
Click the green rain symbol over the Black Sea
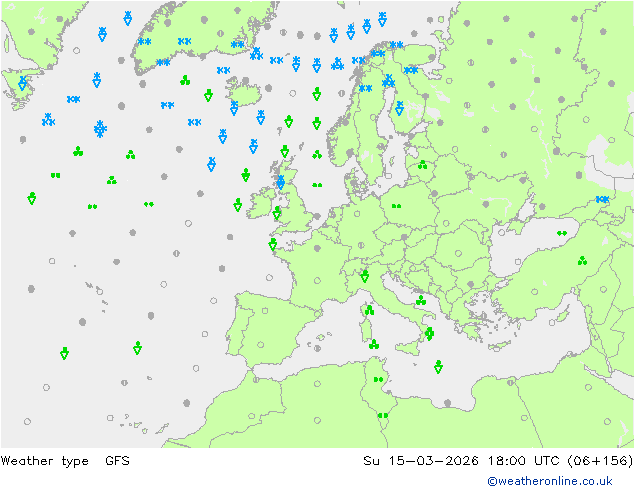[562, 233]
